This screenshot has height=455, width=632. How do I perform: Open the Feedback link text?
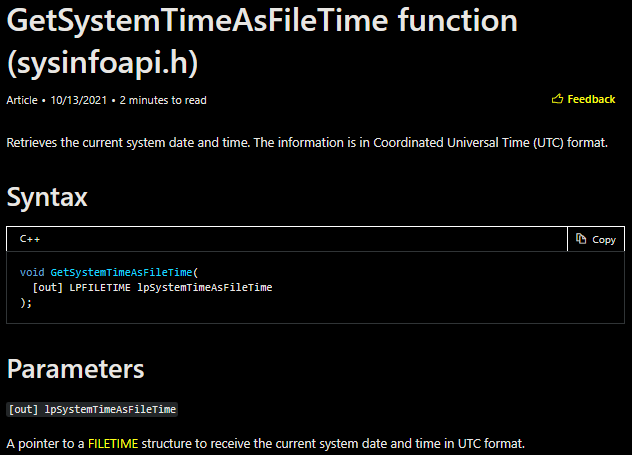[591, 99]
